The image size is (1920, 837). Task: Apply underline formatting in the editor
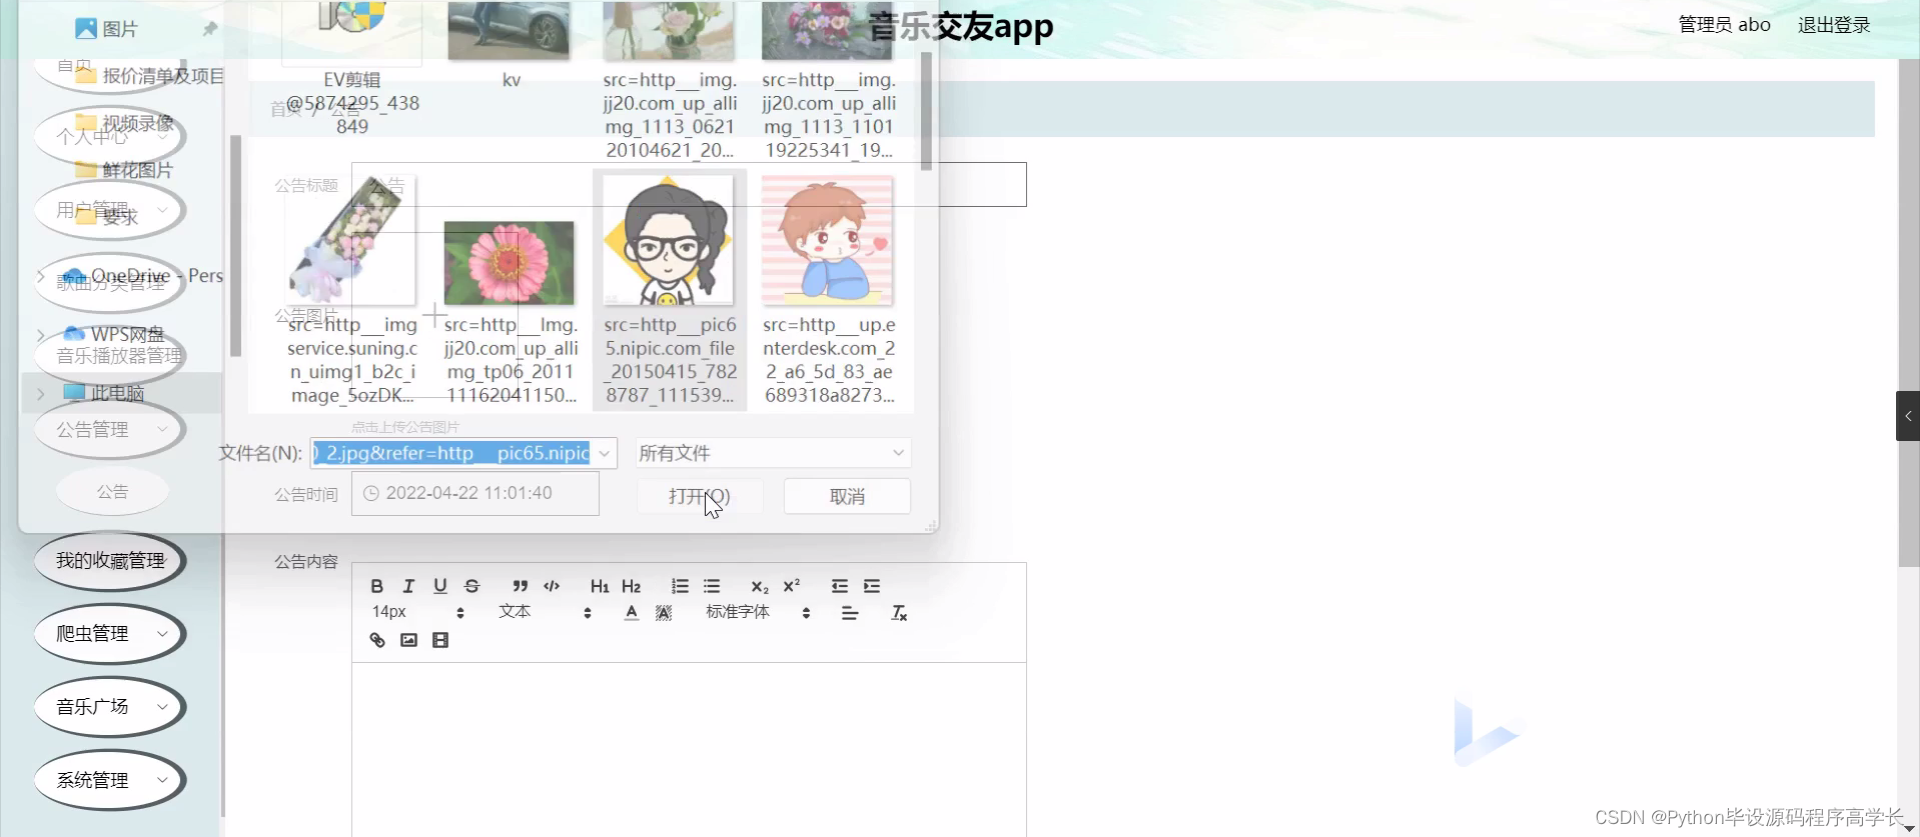pyautogui.click(x=440, y=586)
